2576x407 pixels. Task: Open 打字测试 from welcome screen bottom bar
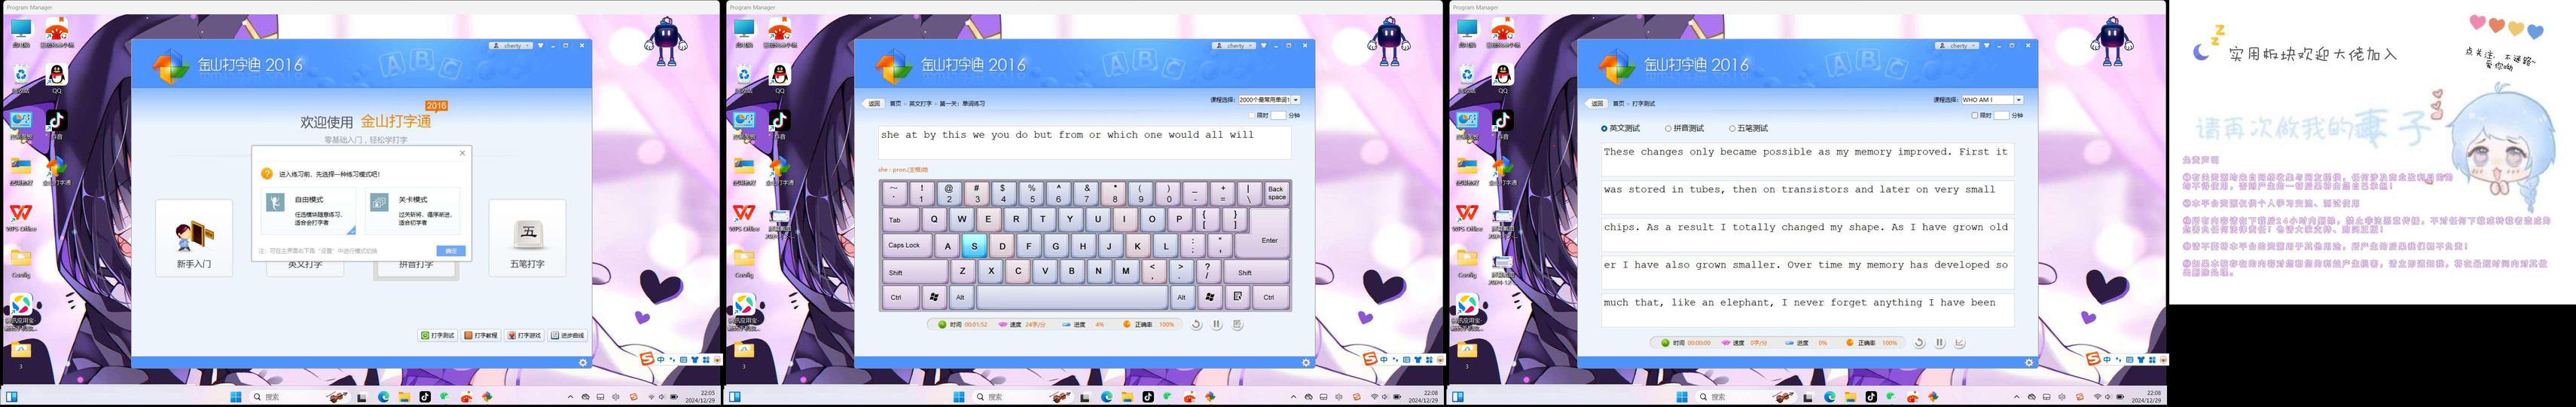pyautogui.click(x=438, y=335)
